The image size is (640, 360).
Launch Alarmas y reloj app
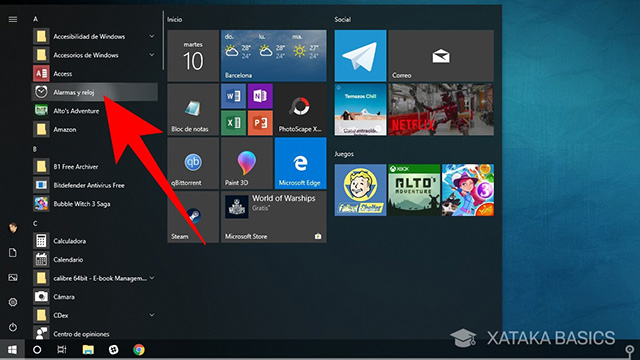(x=95, y=92)
